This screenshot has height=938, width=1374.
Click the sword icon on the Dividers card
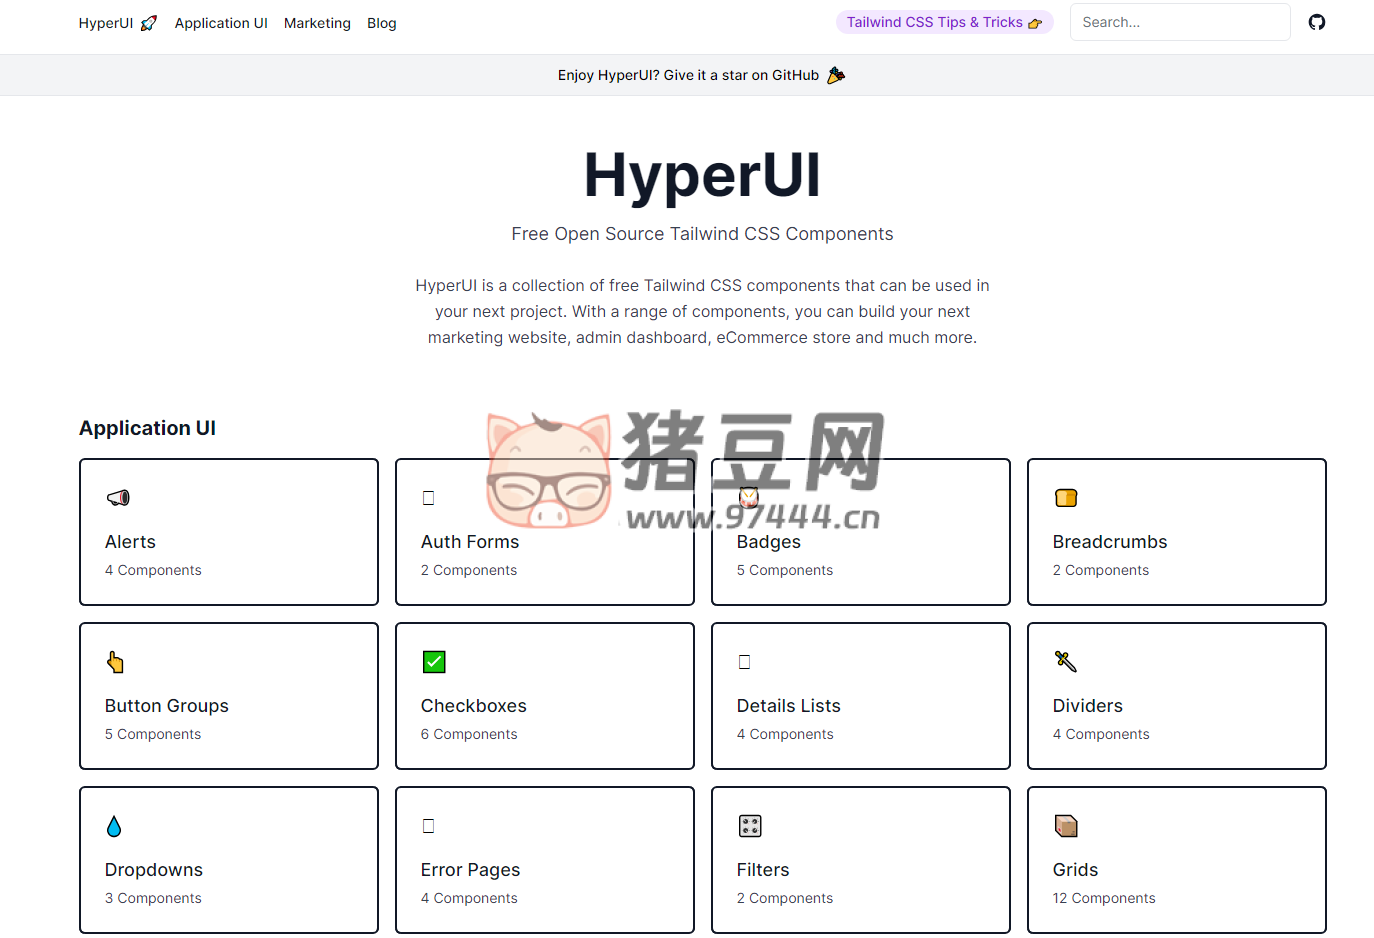(1065, 661)
